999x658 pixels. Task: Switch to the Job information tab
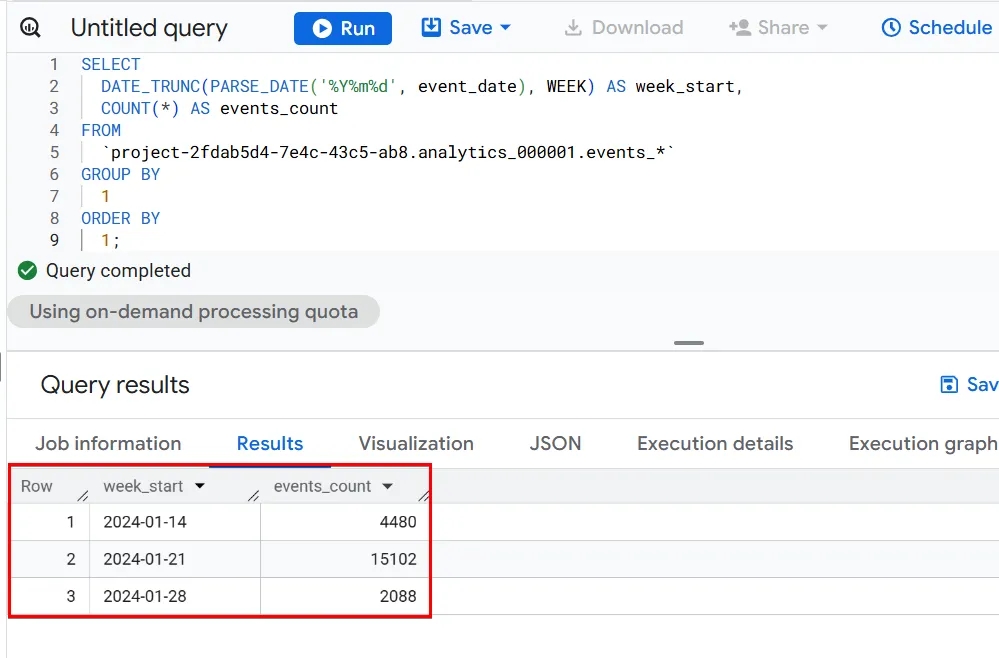point(108,443)
